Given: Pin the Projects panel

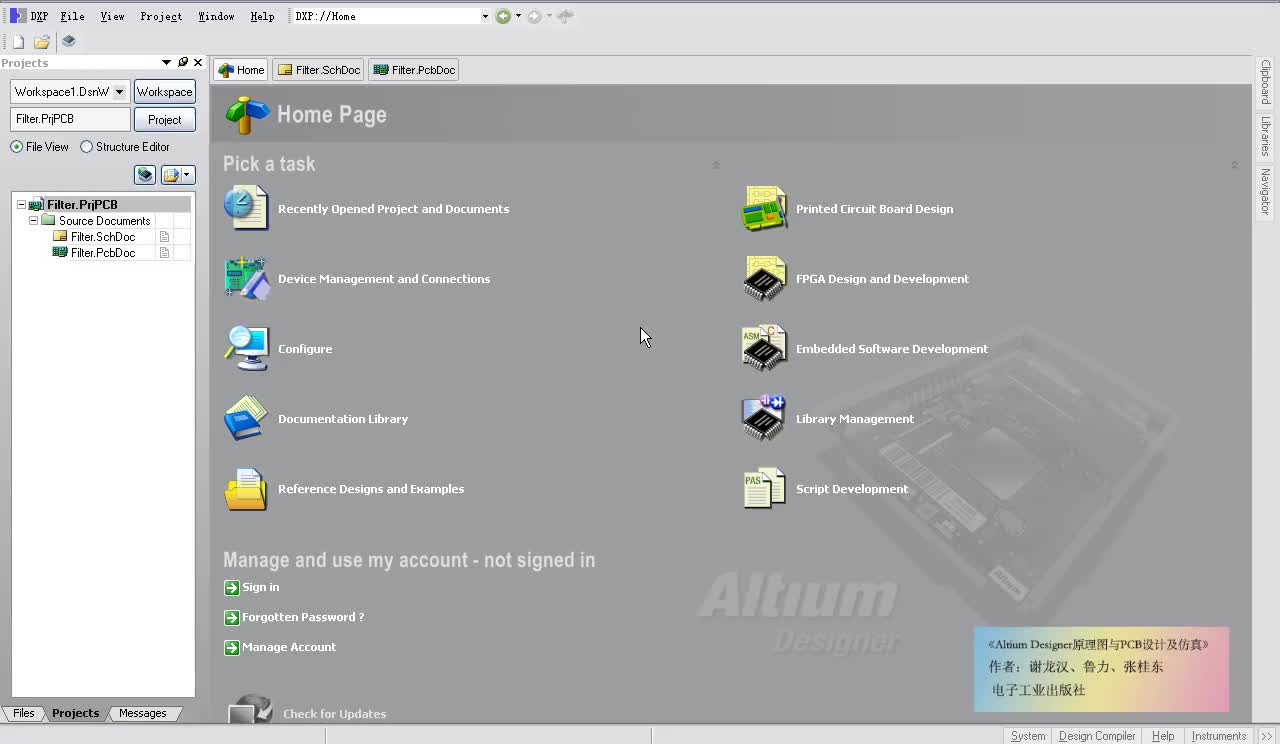Looking at the screenshot, I should [183, 62].
